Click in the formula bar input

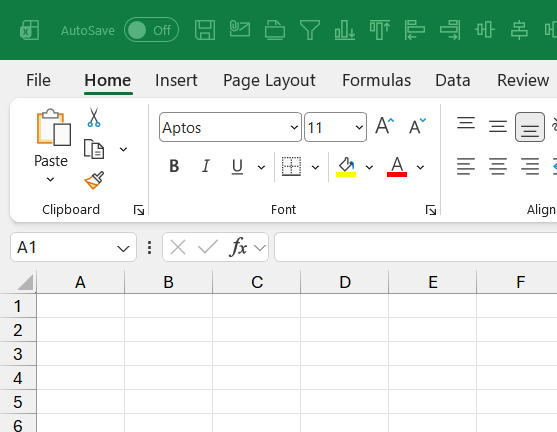point(416,247)
